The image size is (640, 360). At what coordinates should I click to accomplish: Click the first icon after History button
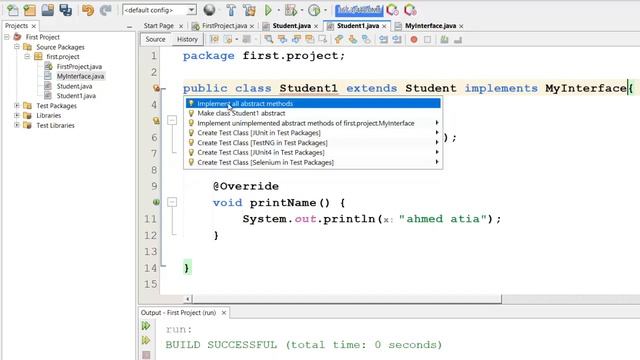tap(214, 39)
